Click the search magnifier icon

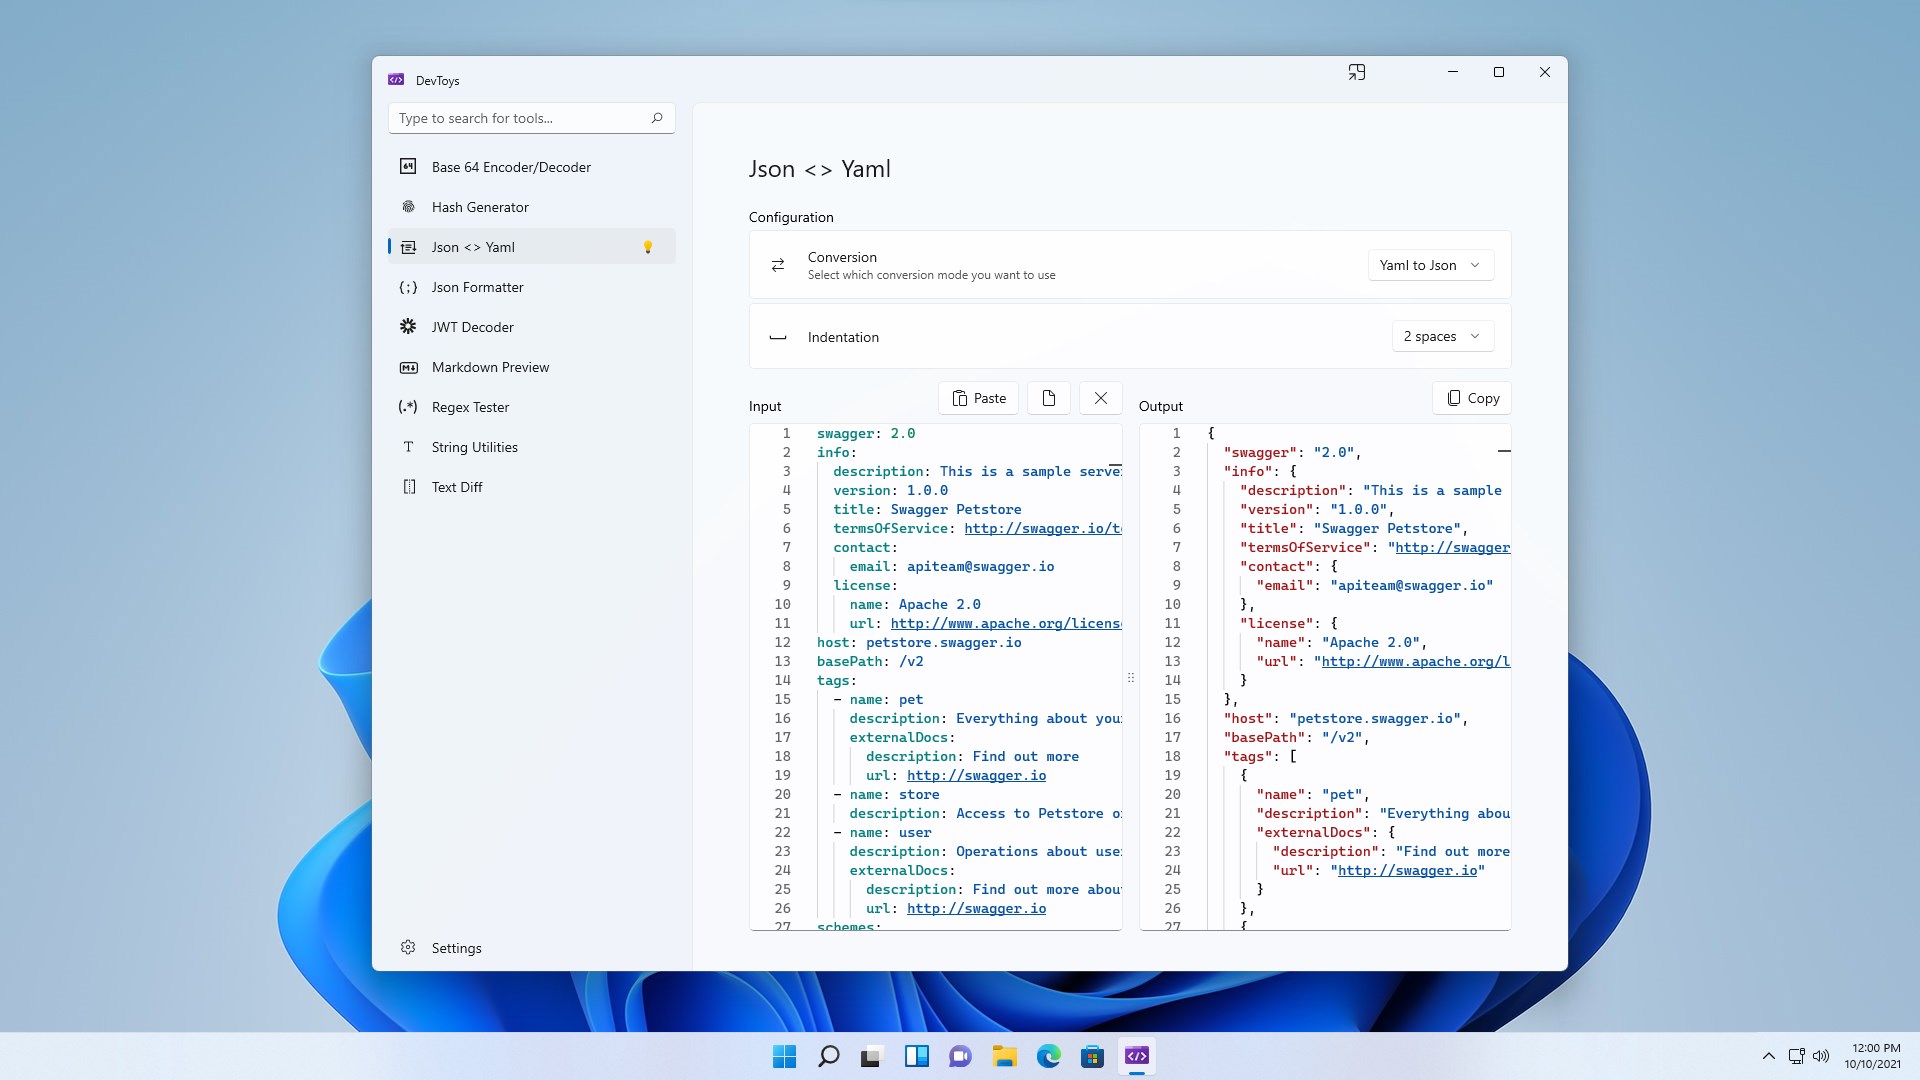657,118
